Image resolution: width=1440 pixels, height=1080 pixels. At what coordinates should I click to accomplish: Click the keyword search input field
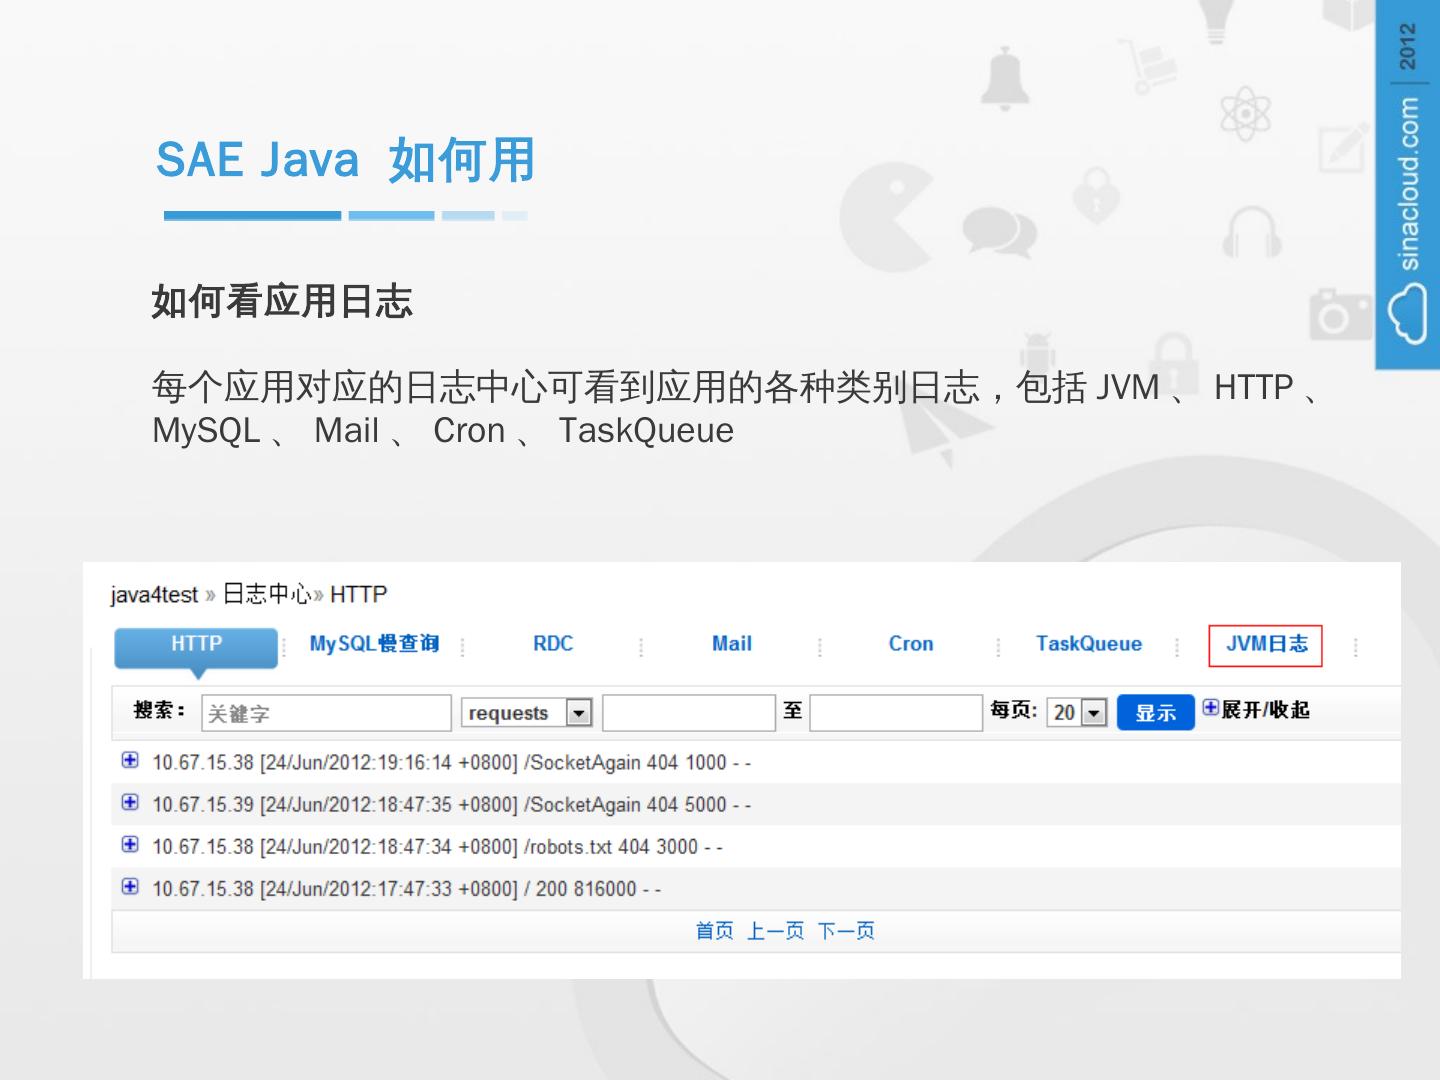pos(326,713)
